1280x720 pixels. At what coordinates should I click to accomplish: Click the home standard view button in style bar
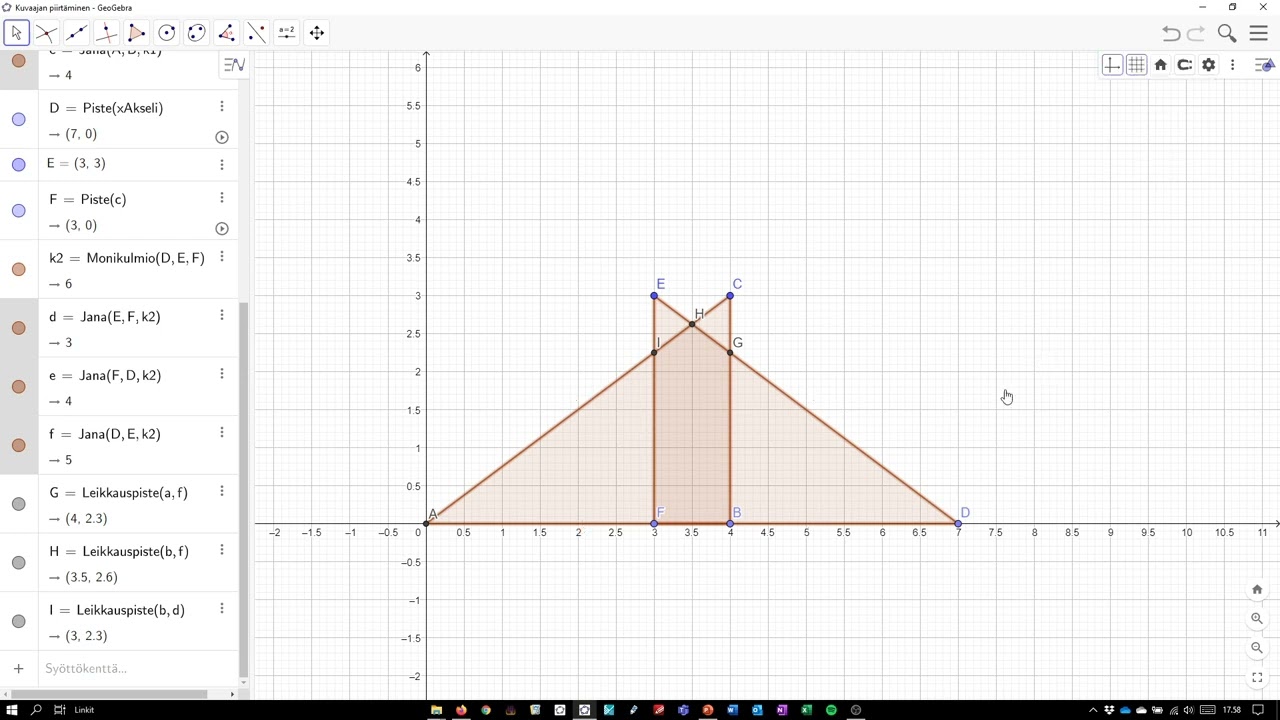(x=1160, y=65)
